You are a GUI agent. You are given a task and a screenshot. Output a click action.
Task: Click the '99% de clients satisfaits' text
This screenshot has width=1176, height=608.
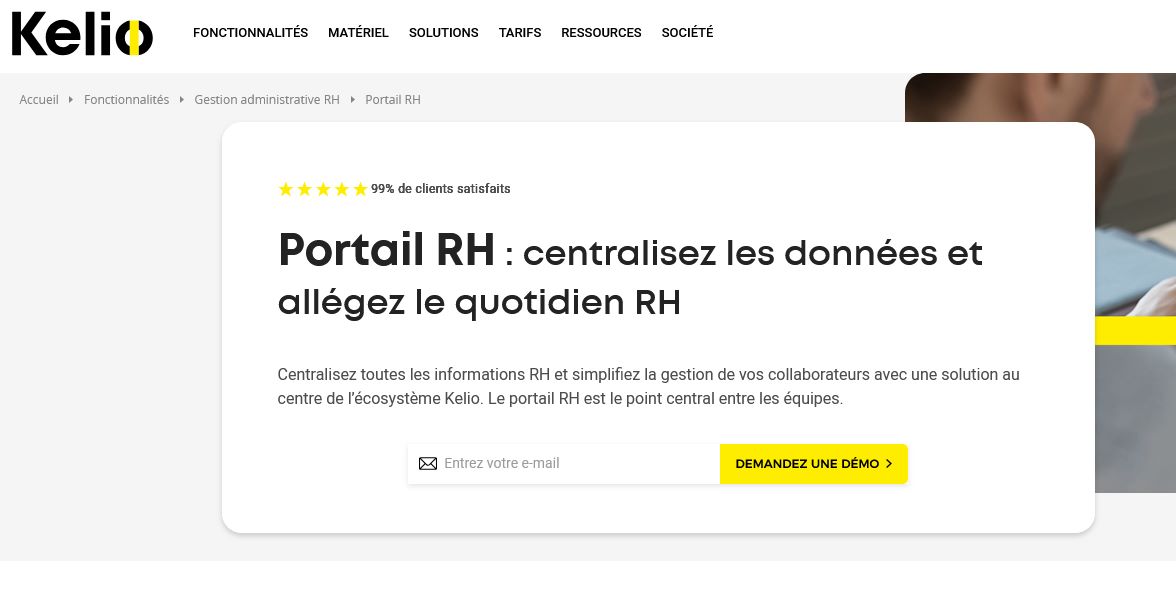click(x=440, y=189)
